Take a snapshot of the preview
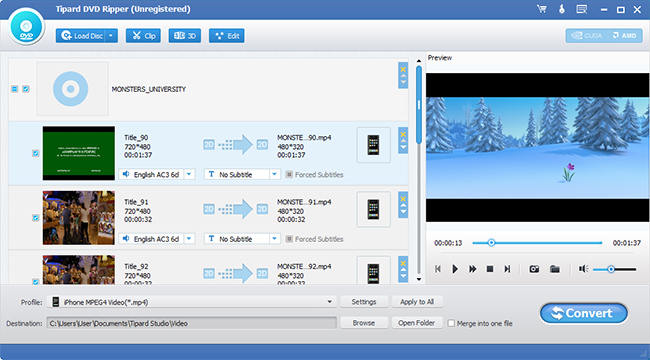Image resolution: width=650 pixels, height=360 pixels. pos(534,269)
